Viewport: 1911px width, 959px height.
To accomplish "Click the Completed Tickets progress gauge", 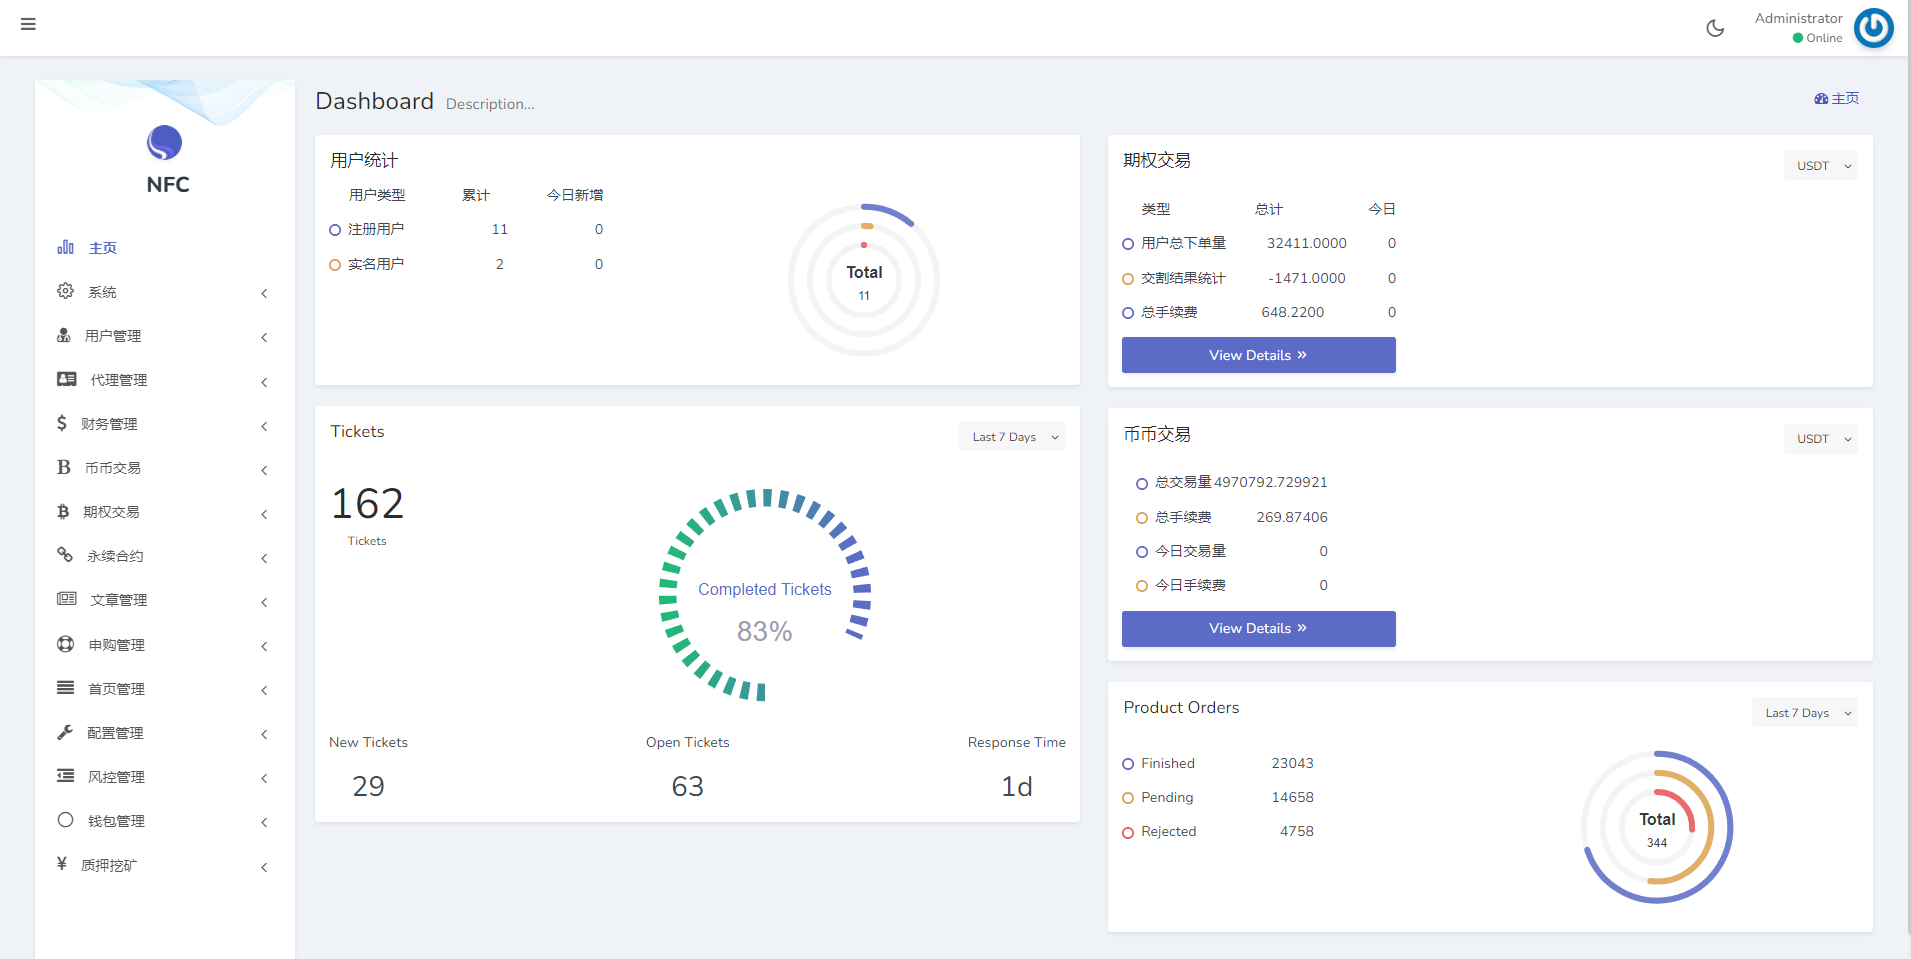I will click(x=765, y=595).
